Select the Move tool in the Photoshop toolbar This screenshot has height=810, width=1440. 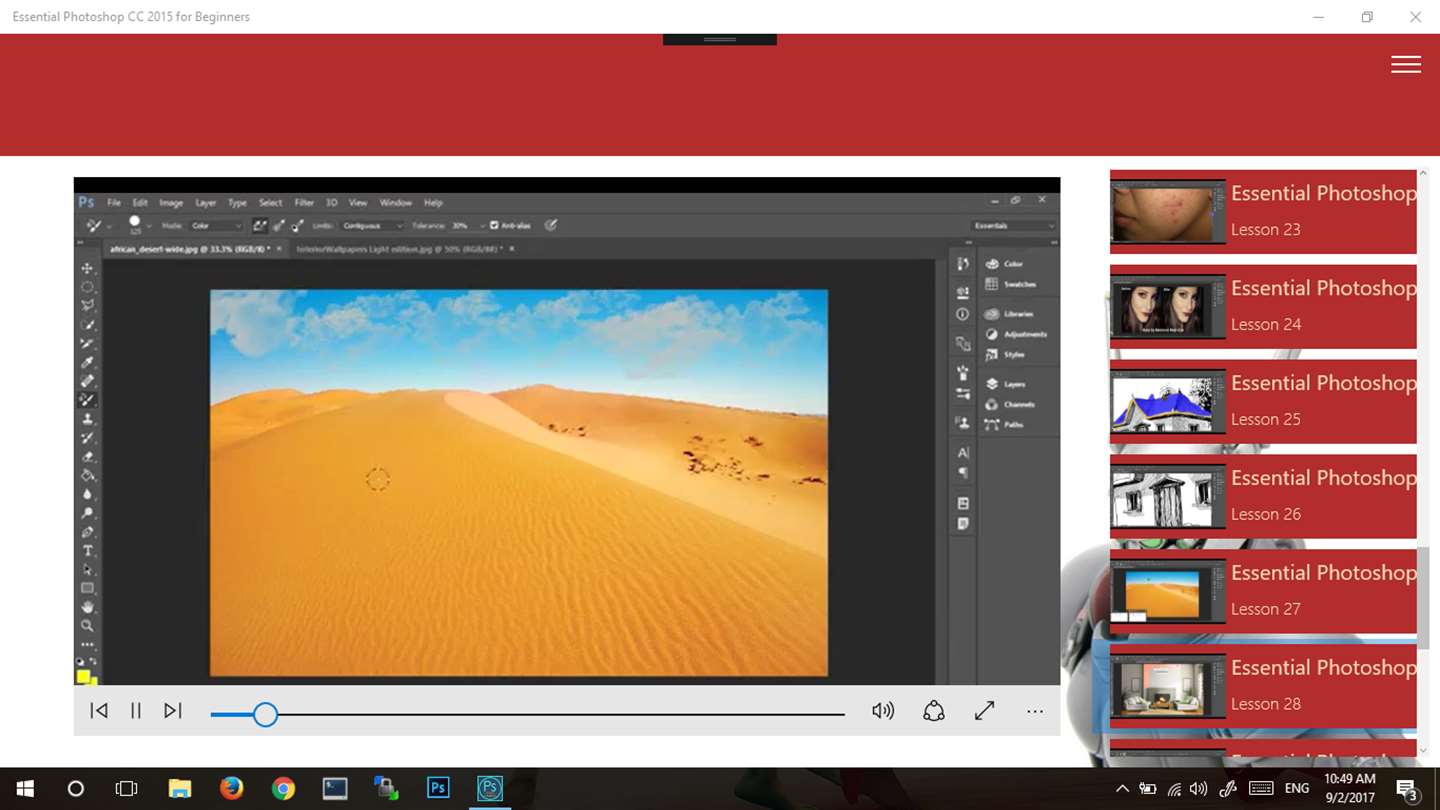tap(88, 268)
